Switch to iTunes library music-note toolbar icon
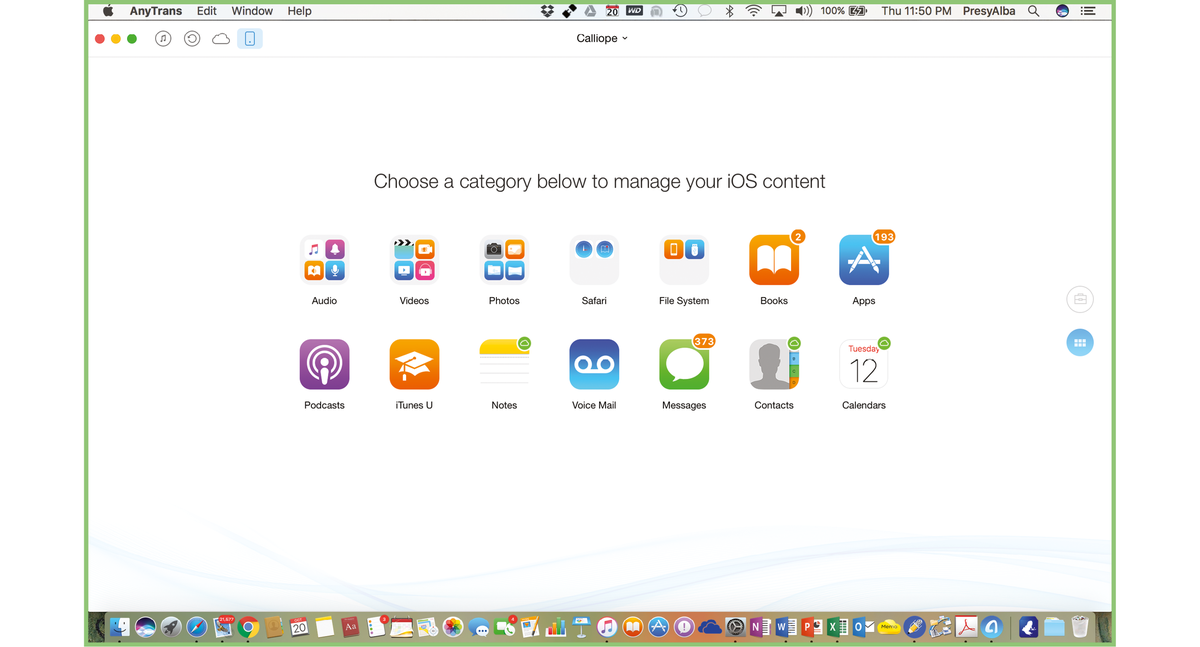The height and width of the screenshot is (647, 1200). [x=163, y=38]
